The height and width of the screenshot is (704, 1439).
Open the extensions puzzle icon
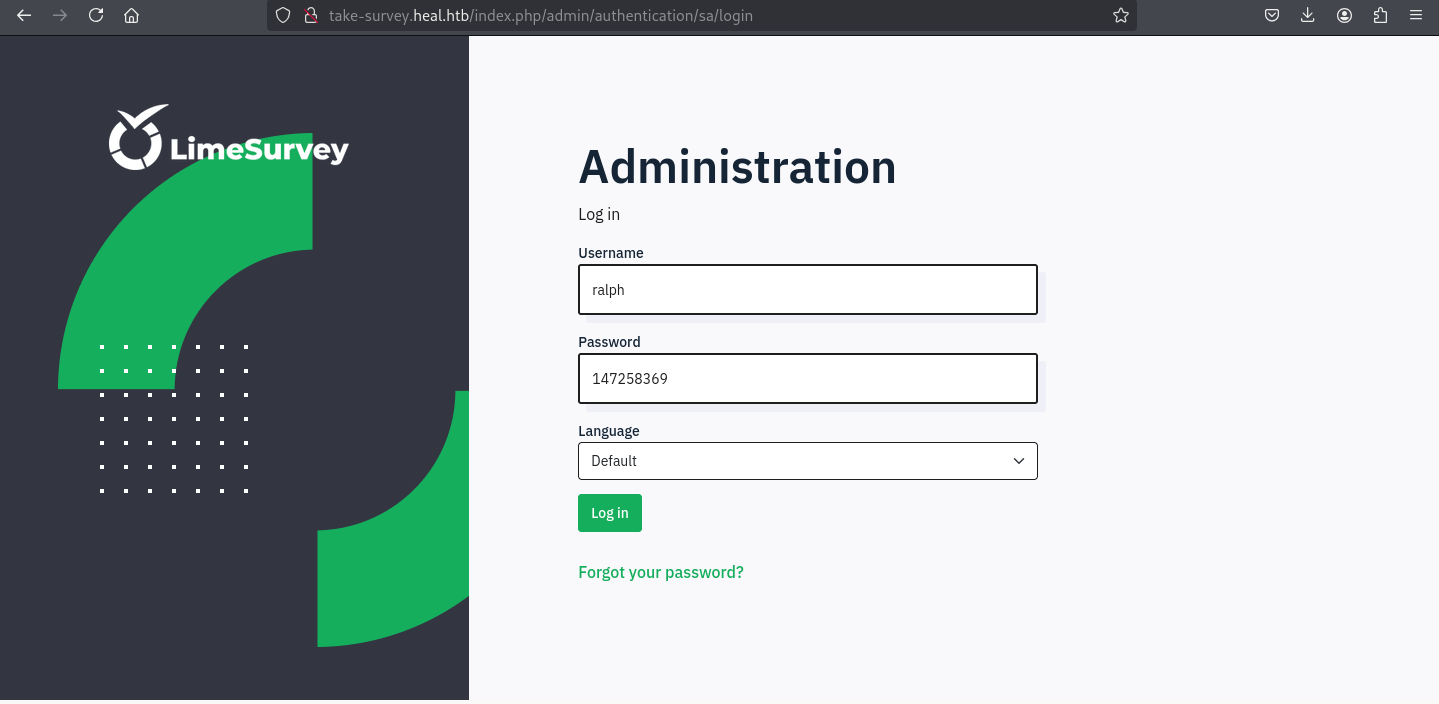point(1381,16)
